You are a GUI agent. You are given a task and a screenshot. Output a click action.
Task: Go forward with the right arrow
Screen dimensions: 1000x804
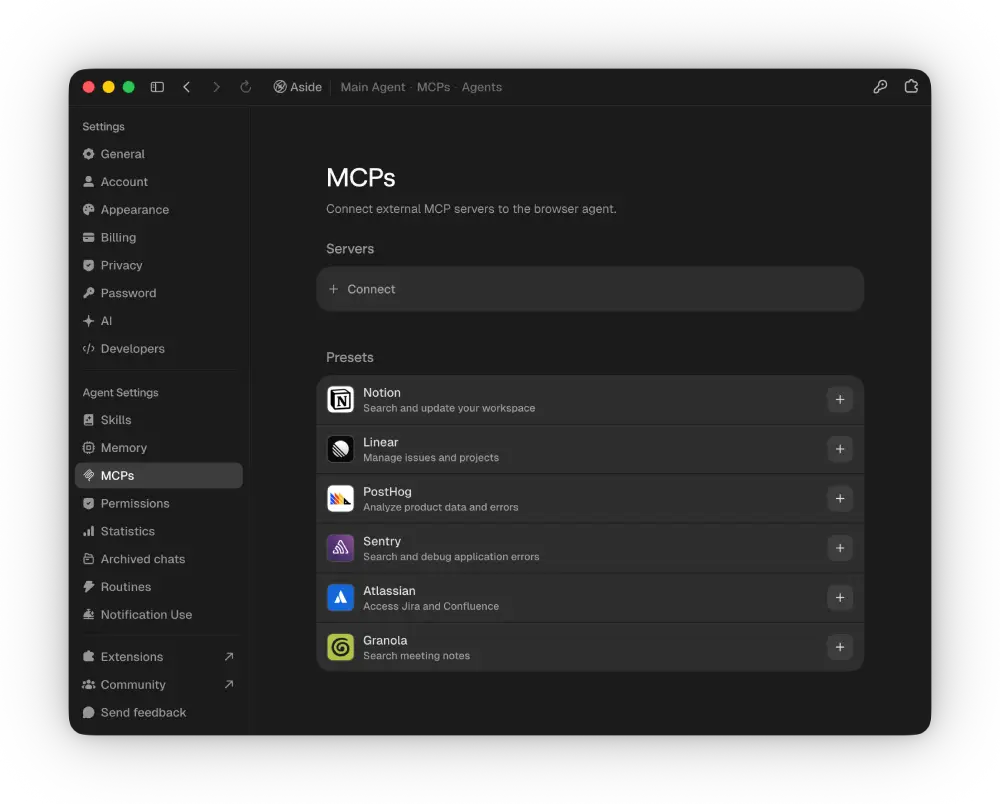tap(216, 87)
